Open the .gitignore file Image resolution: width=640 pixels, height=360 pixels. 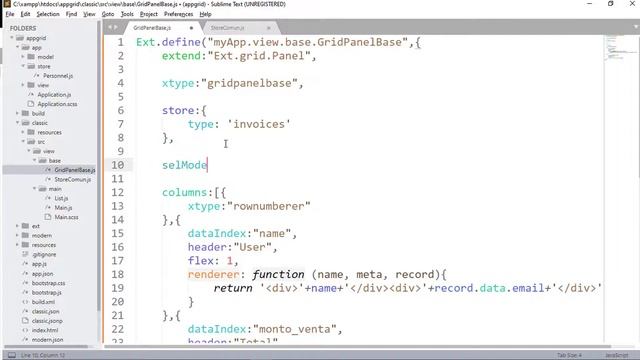(44, 254)
